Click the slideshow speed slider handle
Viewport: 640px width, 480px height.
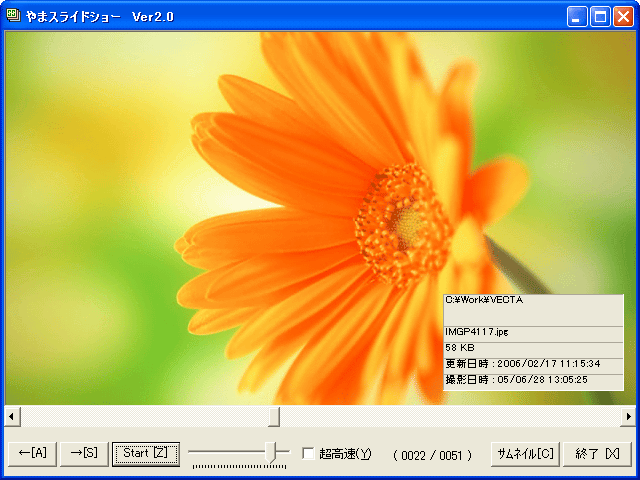tap(271, 452)
